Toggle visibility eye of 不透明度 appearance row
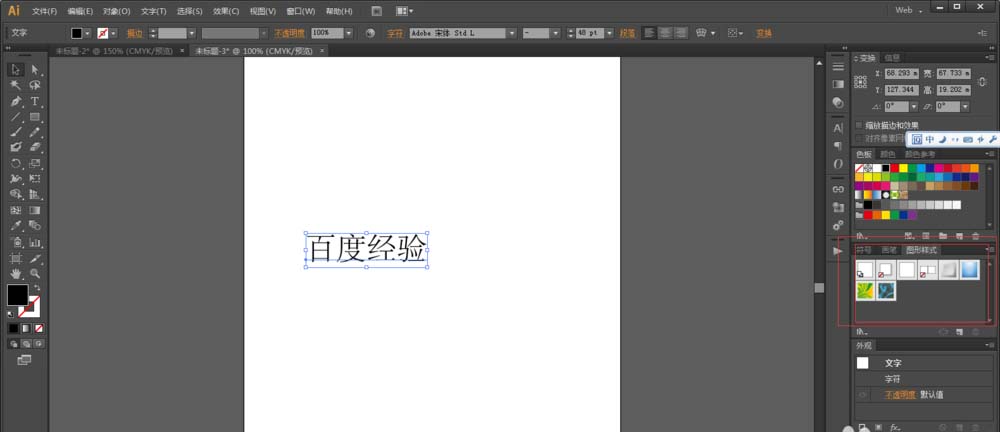 862,395
